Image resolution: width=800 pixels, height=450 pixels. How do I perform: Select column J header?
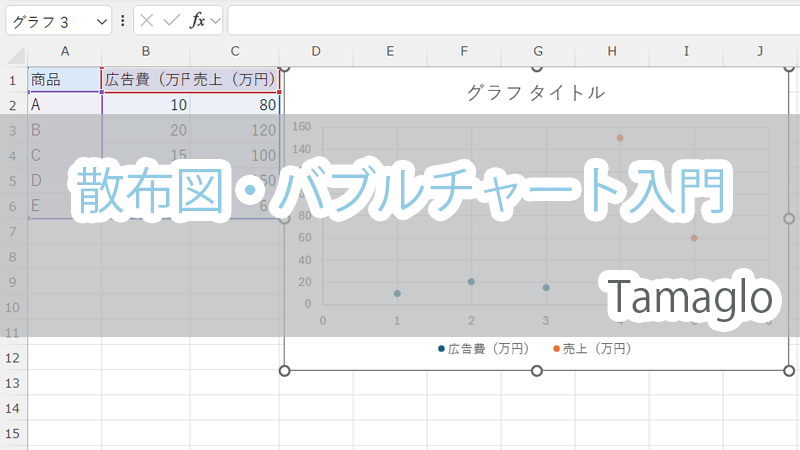click(760, 52)
